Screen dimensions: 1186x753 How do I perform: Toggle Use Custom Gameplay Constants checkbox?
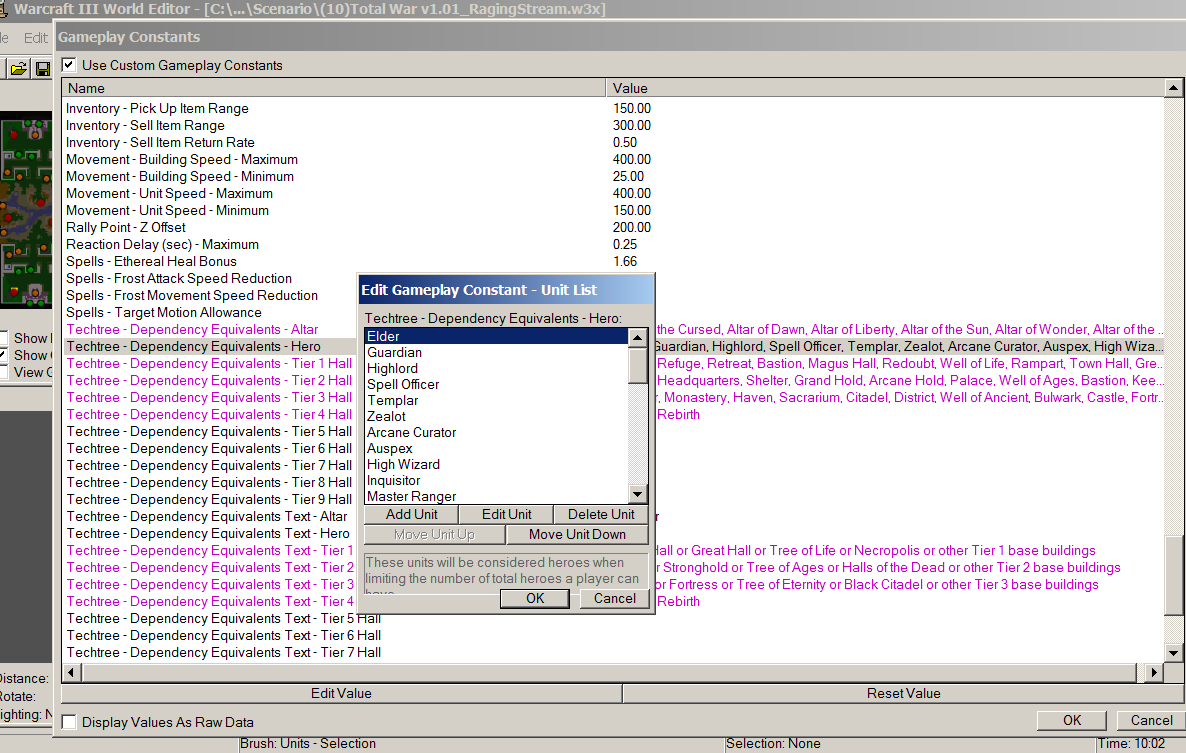point(69,65)
